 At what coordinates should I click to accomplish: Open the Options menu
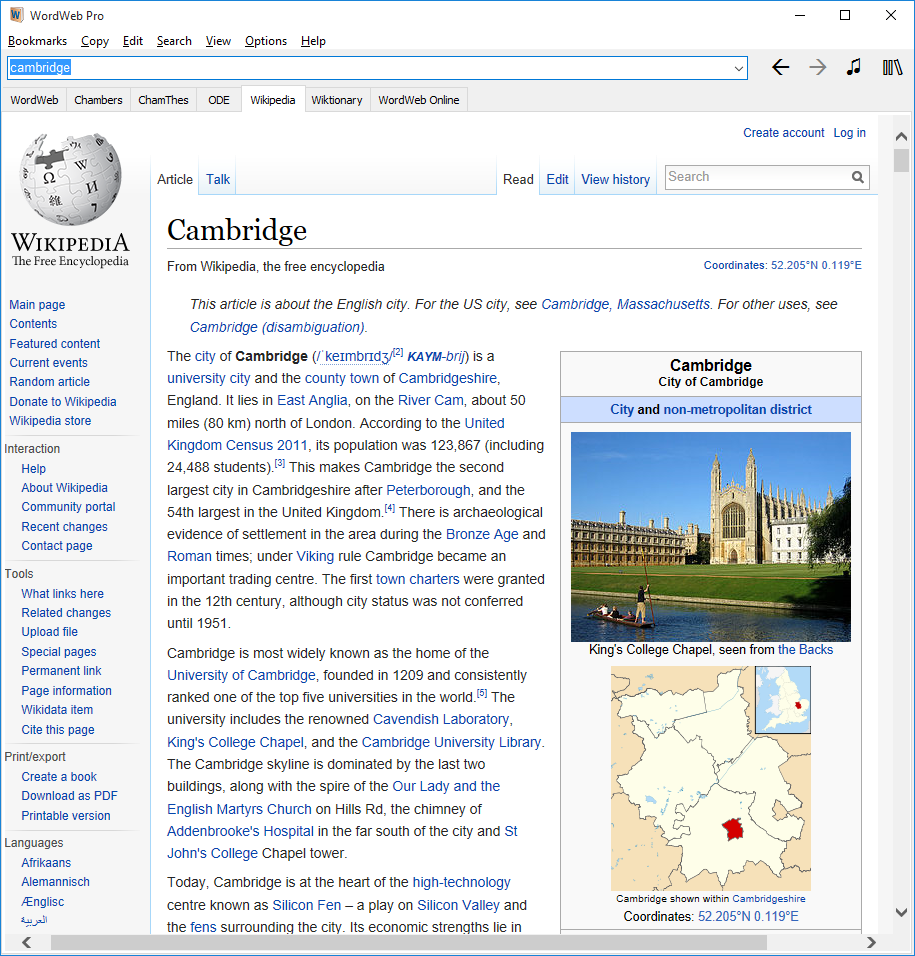[x=266, y=41]
